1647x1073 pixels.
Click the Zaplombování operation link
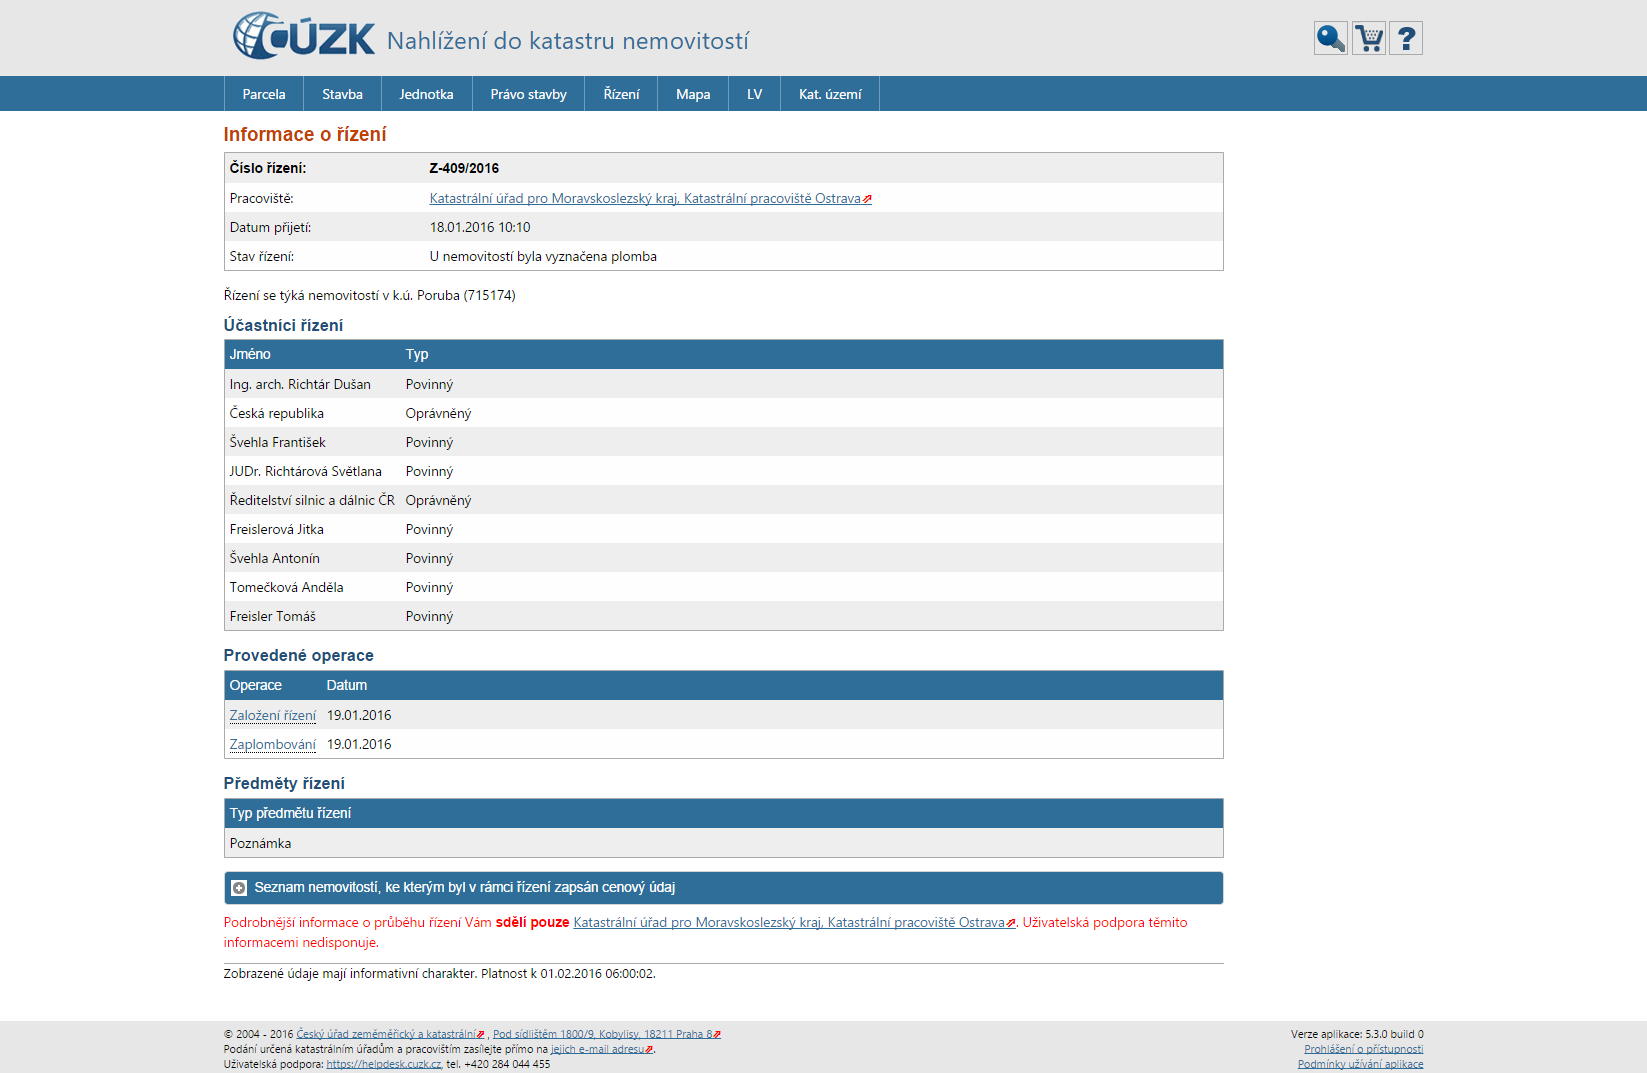(x=272, y=745)
